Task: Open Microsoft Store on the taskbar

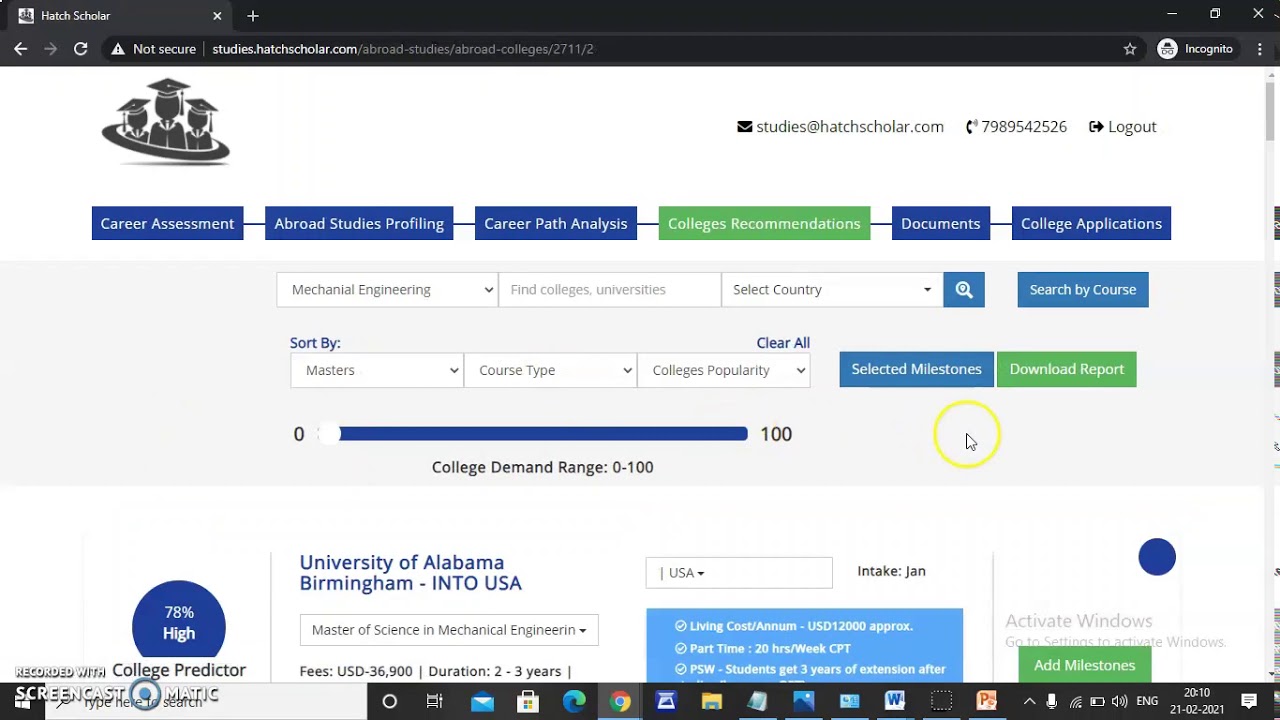Action: 528,701
